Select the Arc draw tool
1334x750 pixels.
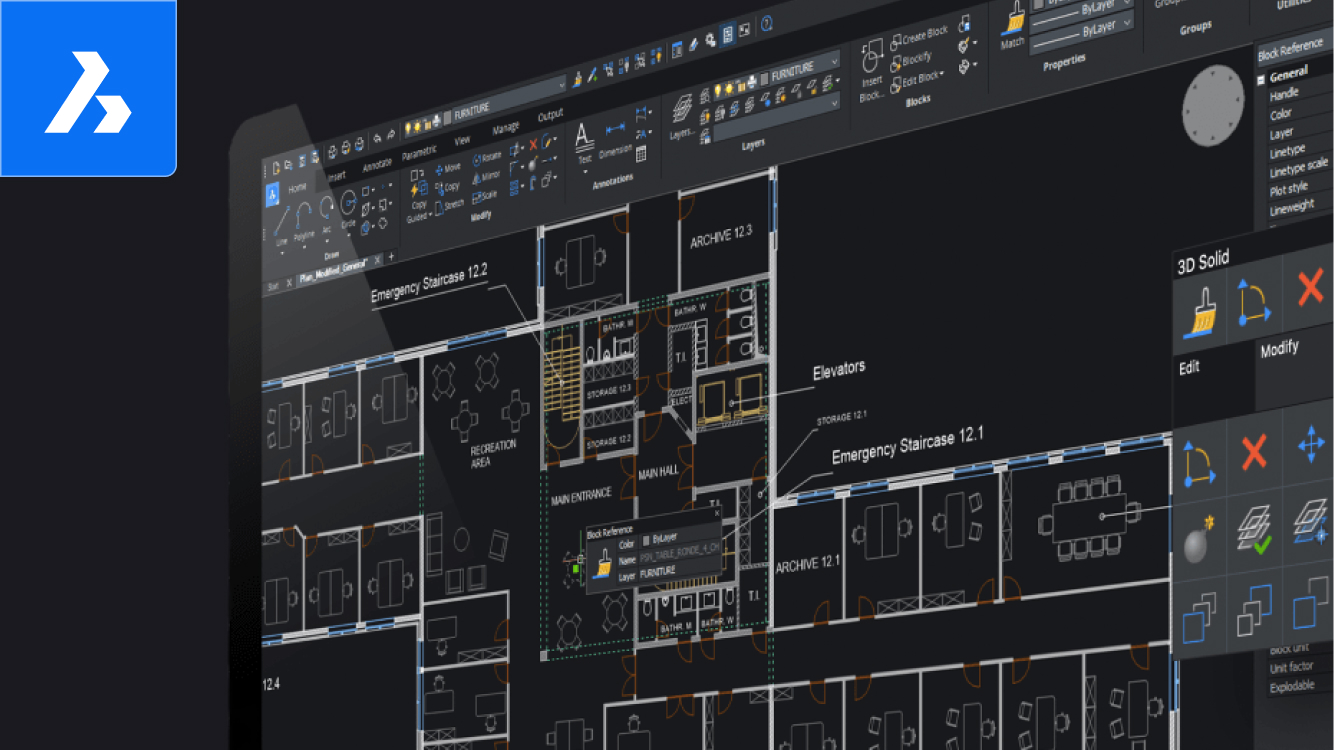(x=327, y=214)
